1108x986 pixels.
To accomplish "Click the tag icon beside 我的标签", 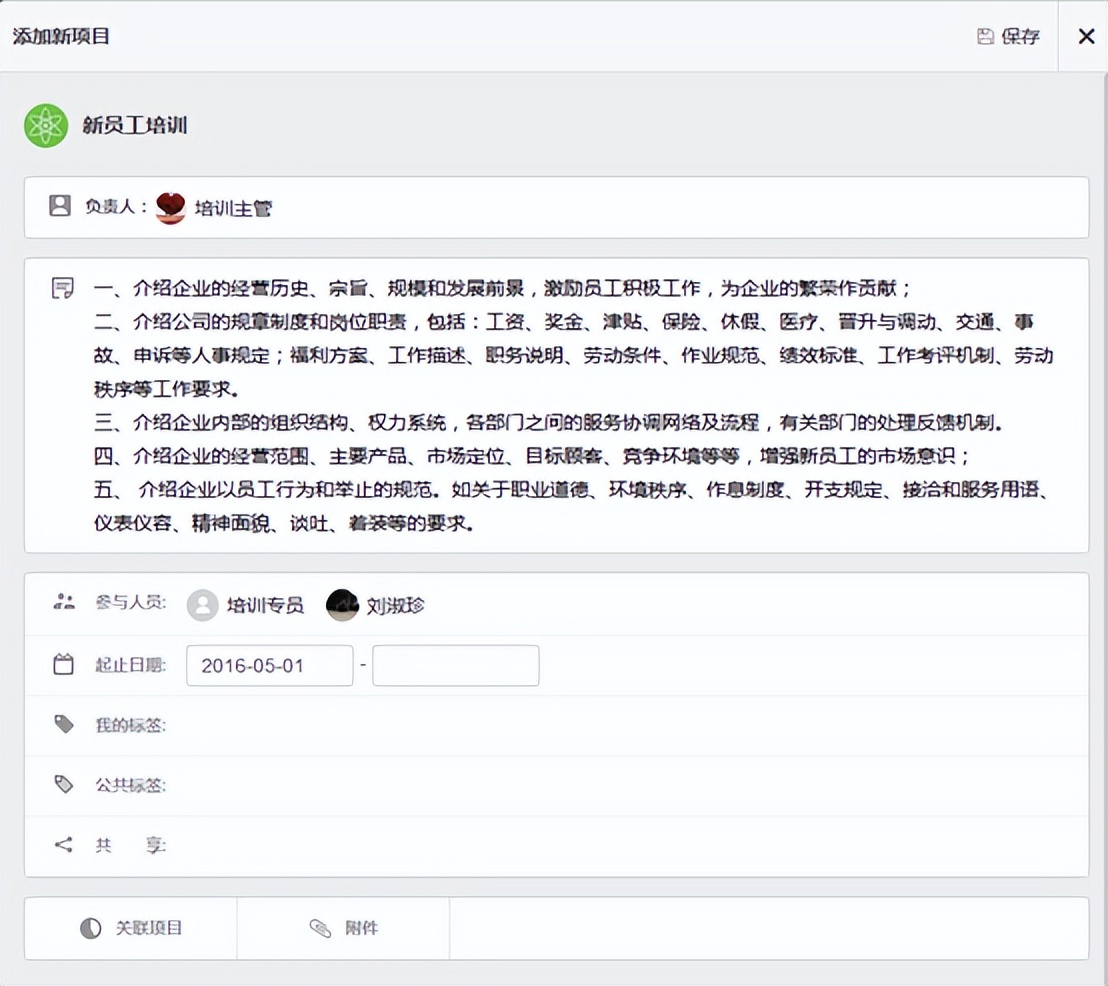I will click(63, 725).
